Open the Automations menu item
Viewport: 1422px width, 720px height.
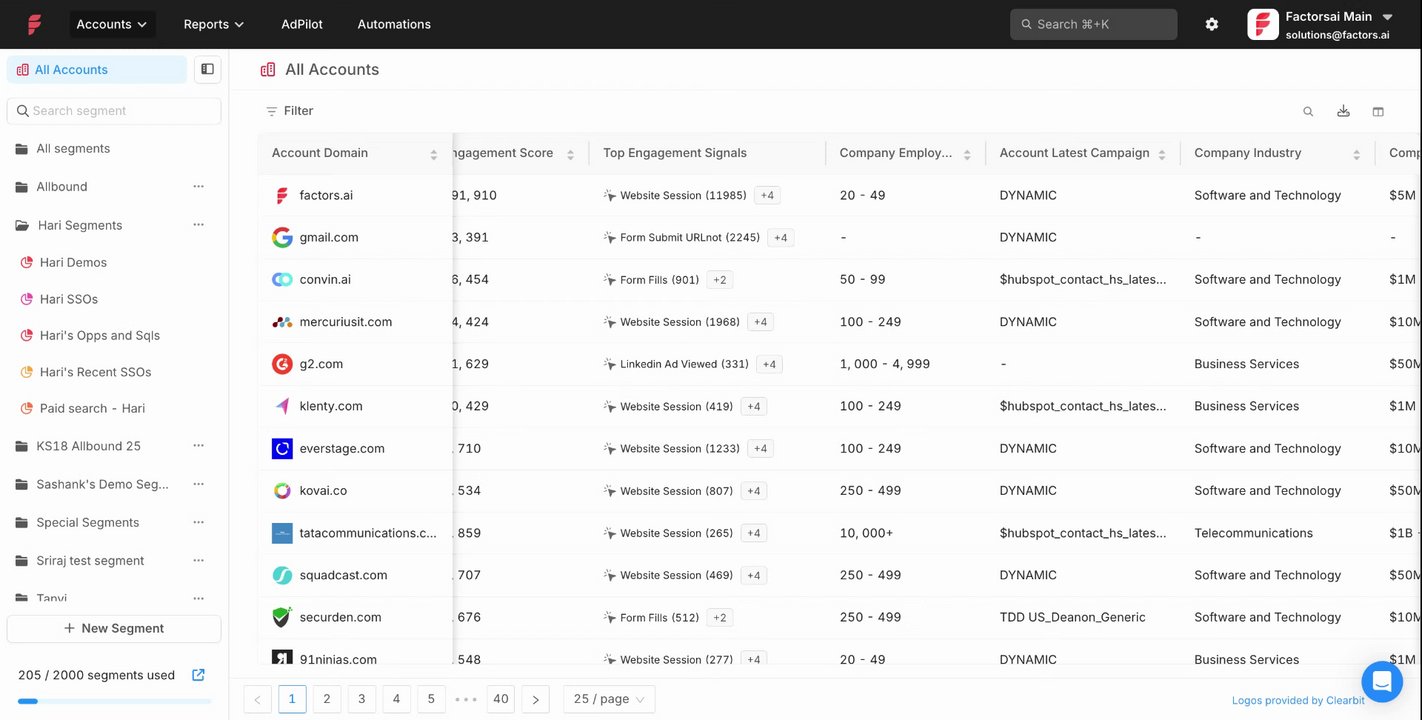point(394,24)
